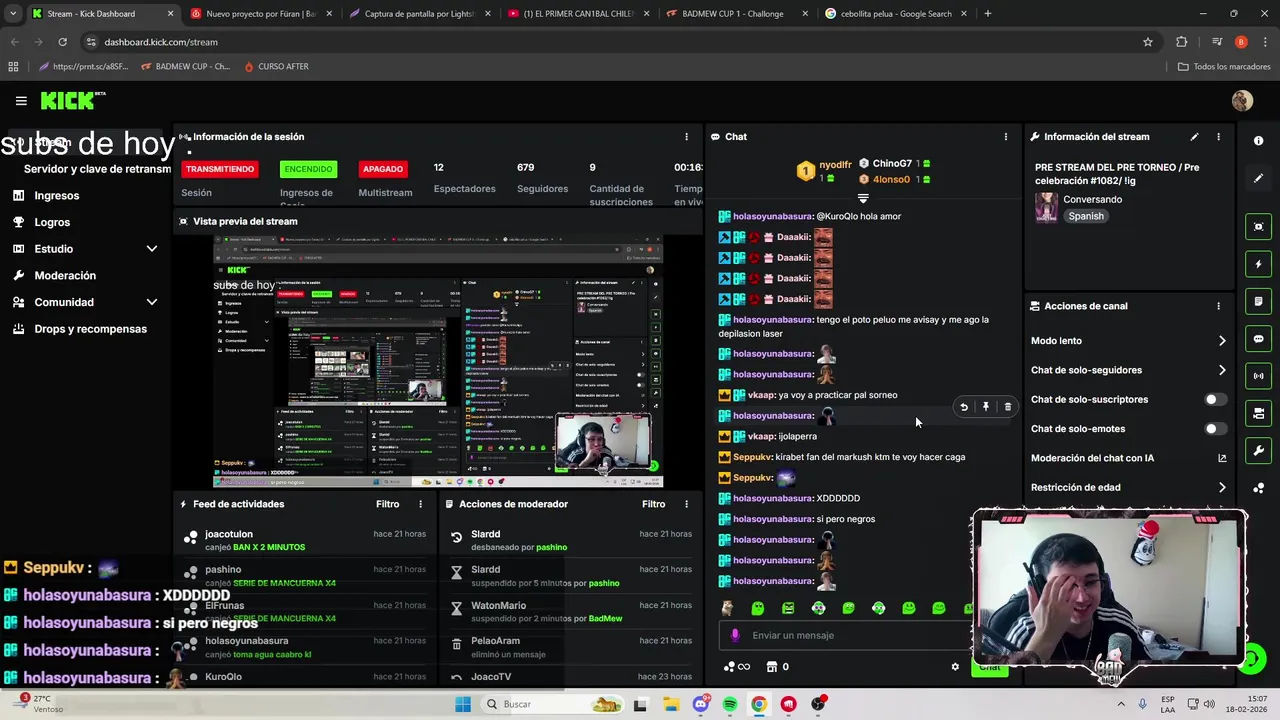
Task: Open the CURSO AFTER bookmark
Action: click(275, 67)
